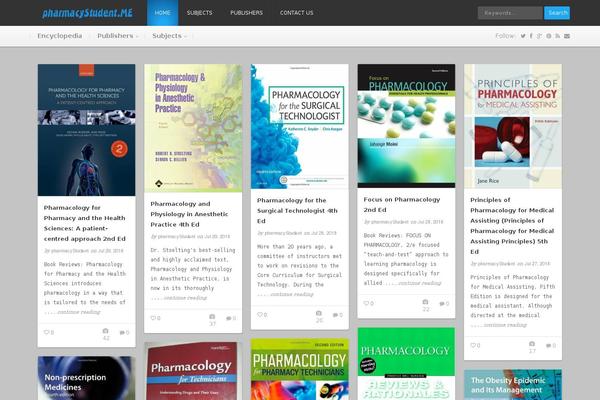This screenshot has width=600, height=400.
Task: Open the Pinterest follow icon
Action: (549, 36)
